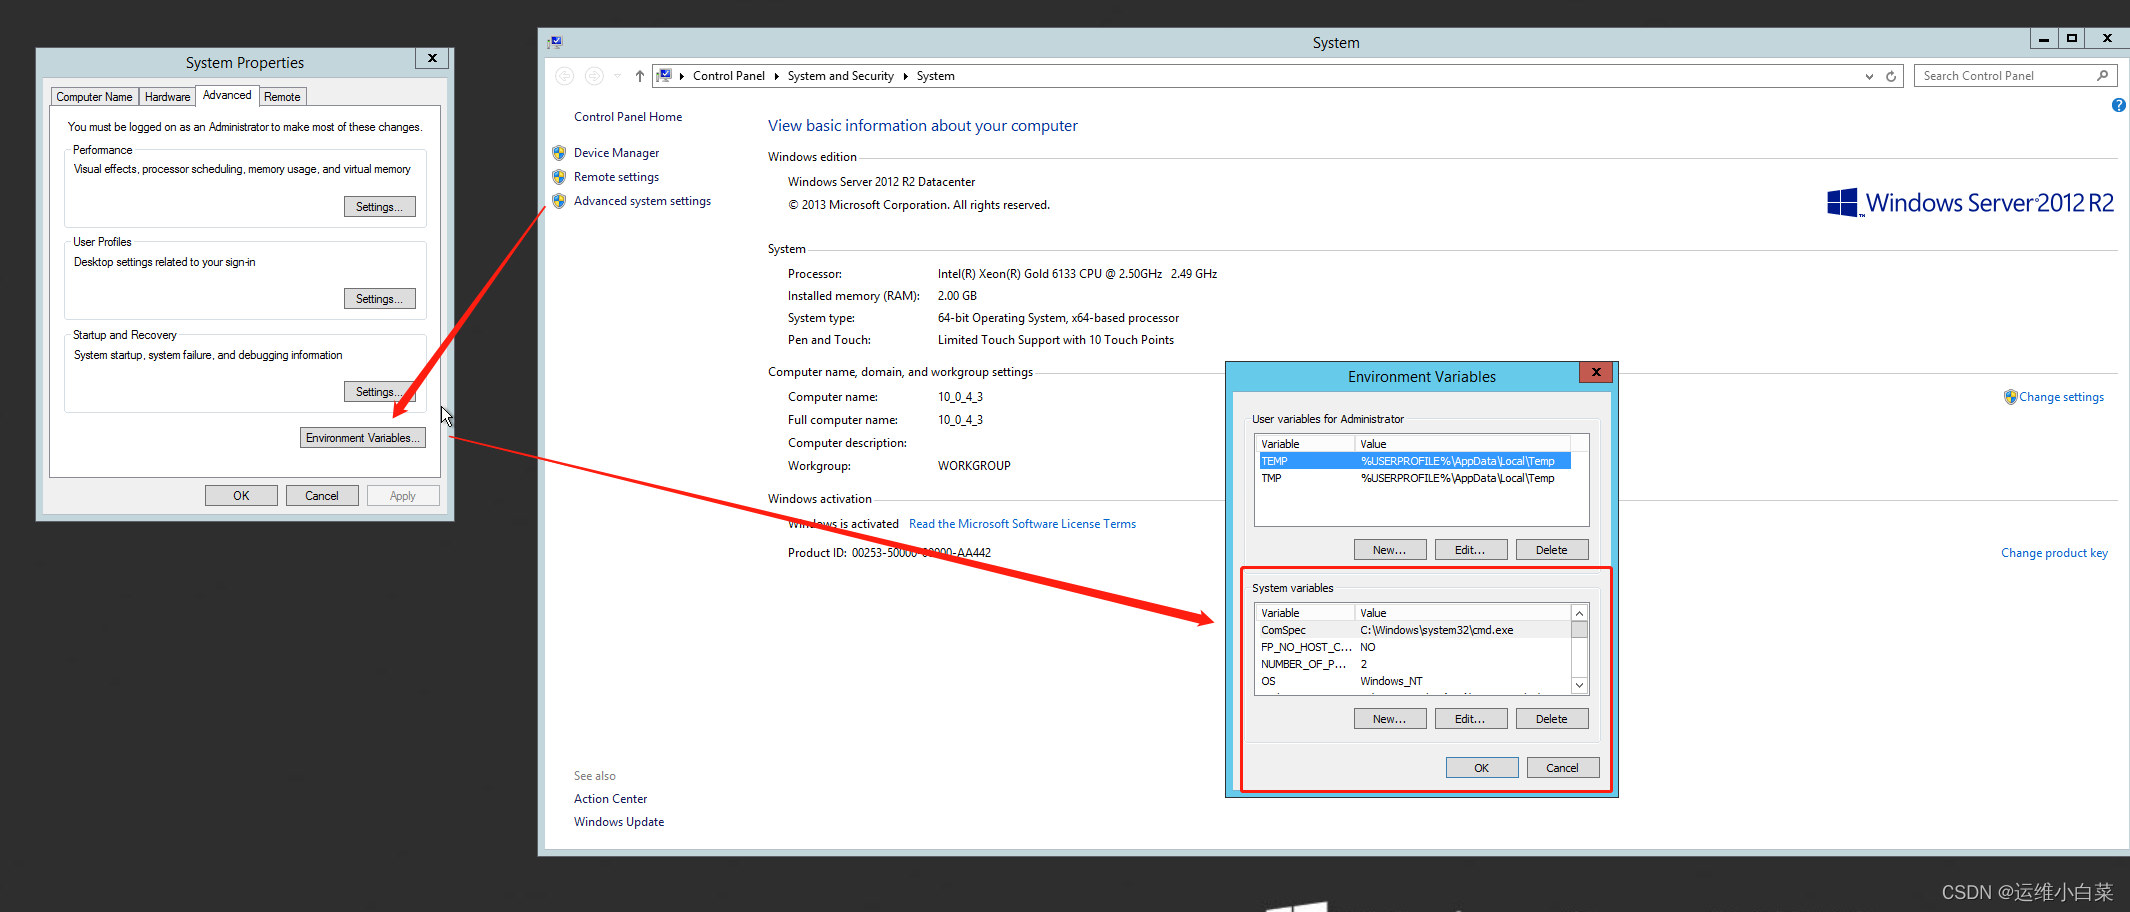
Task: Open Action Center under See also
Action: (x=610, y=799)
